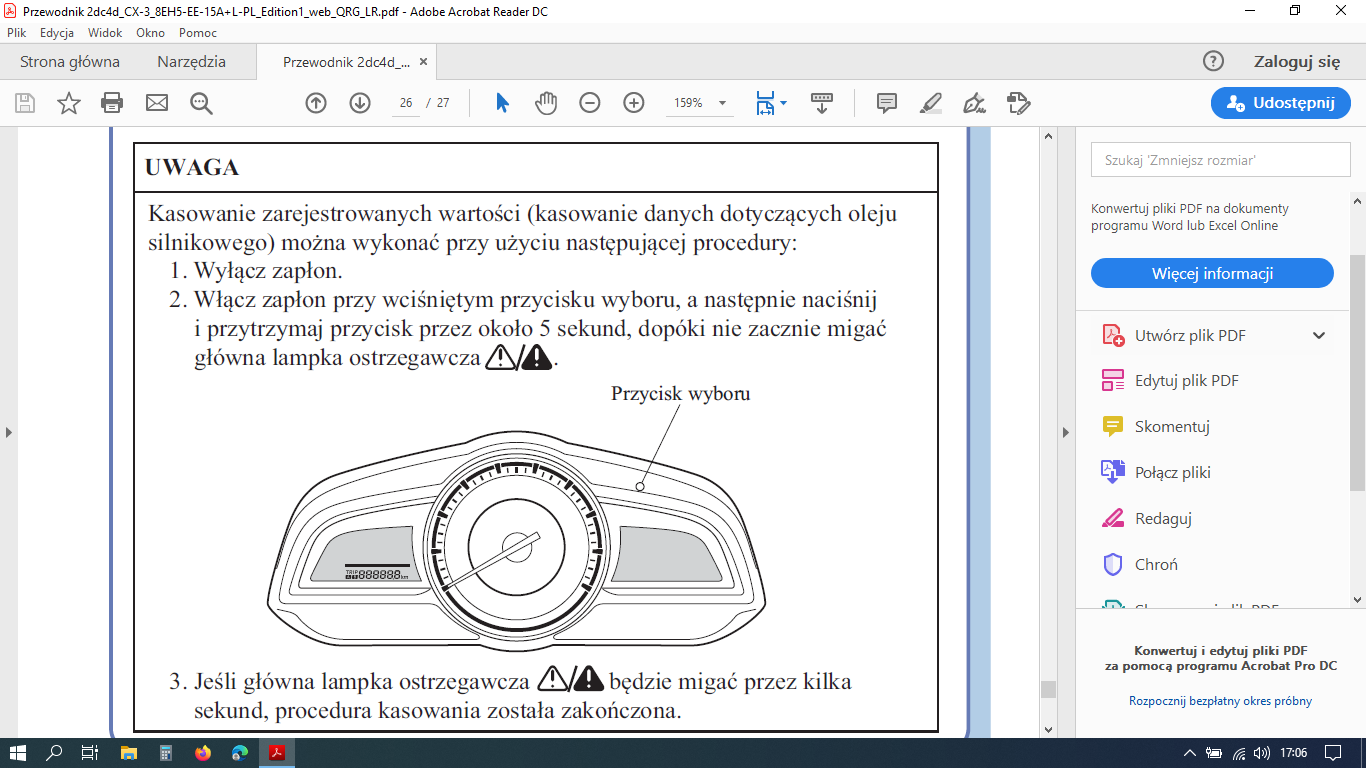Activate the Hand pan tool
The width and height of the screenshot is (1366, 768).
click(x=545, y=103)
